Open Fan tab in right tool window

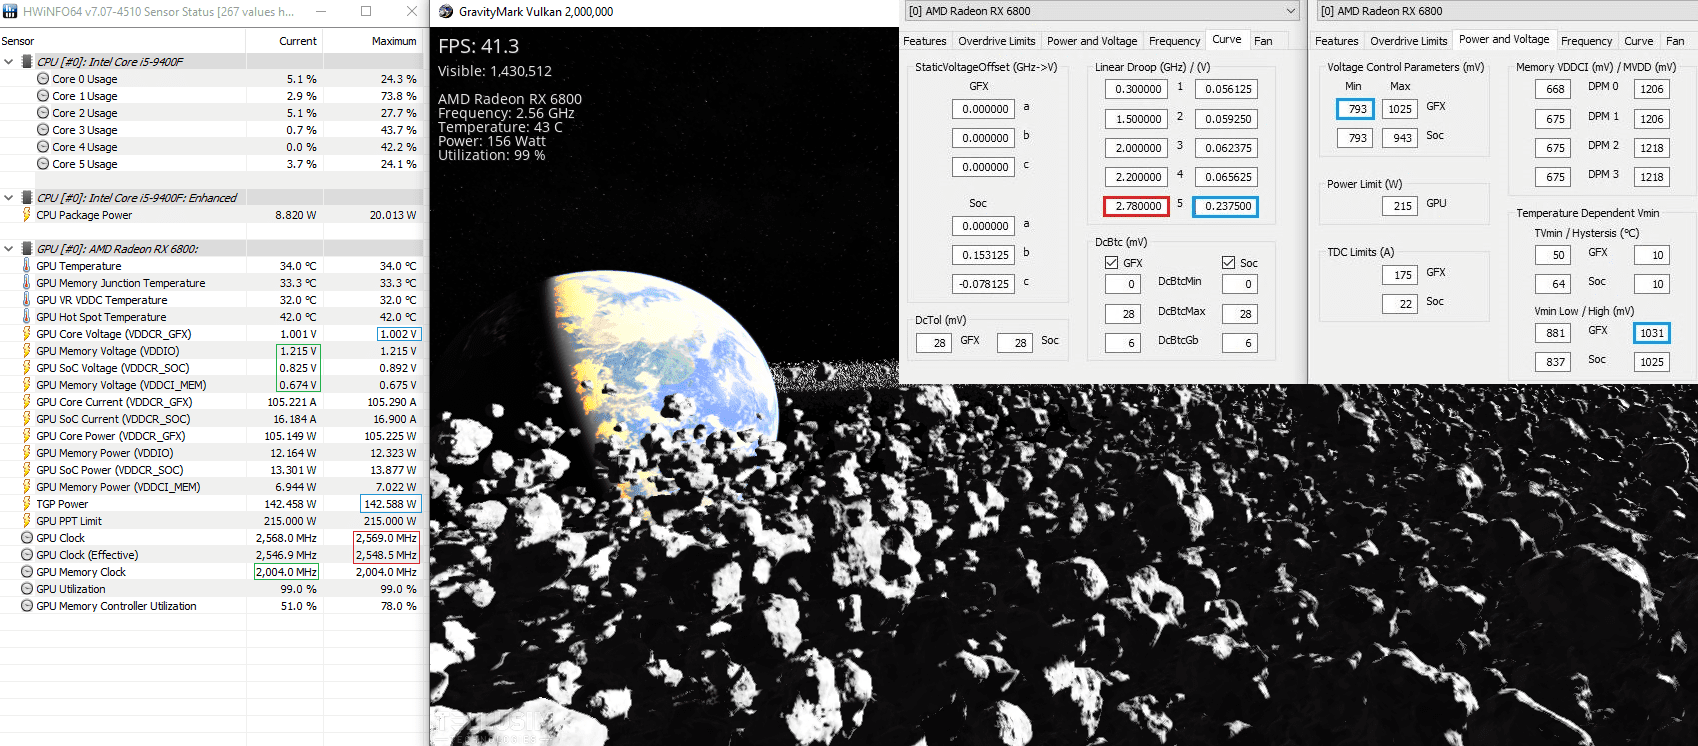point(1675,41)
